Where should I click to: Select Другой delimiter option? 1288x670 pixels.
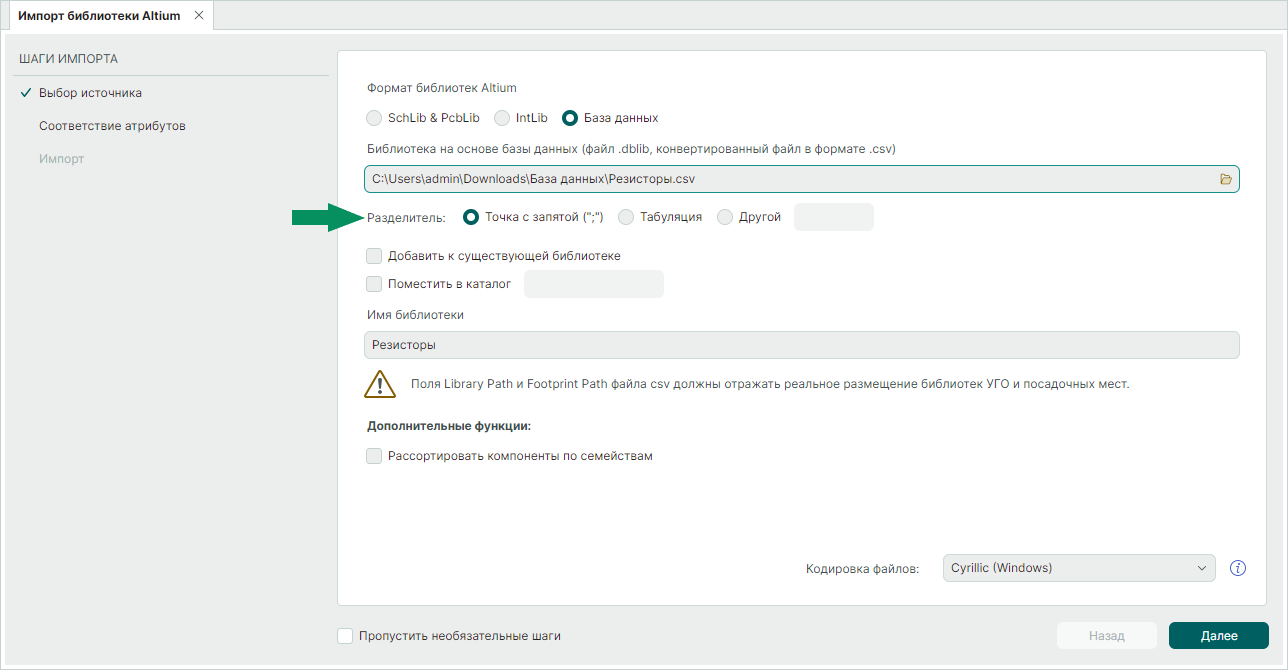coord(725,217)
